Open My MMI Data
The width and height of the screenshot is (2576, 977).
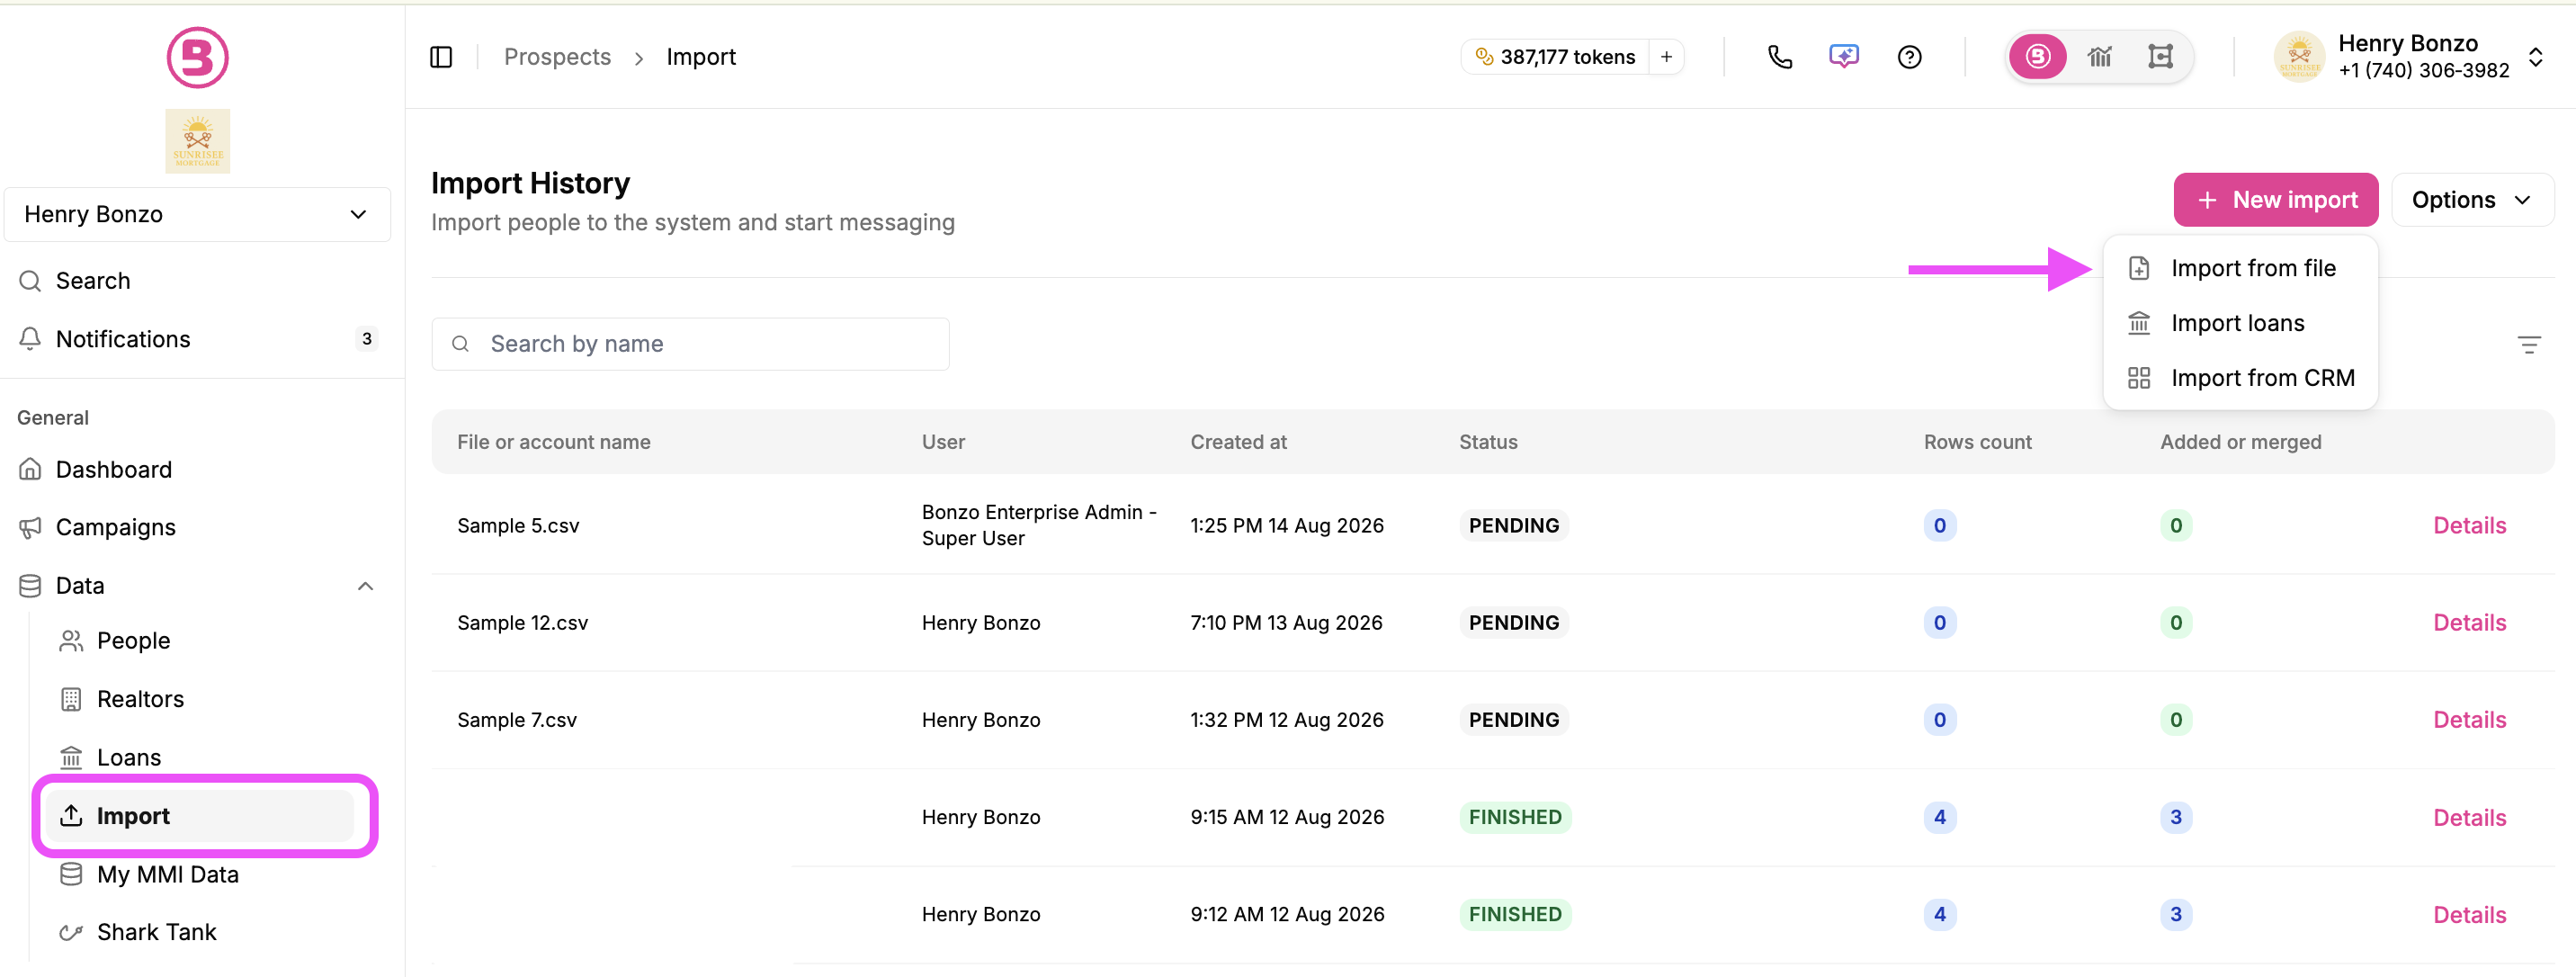pyautogui.click(x=168, y=875)
